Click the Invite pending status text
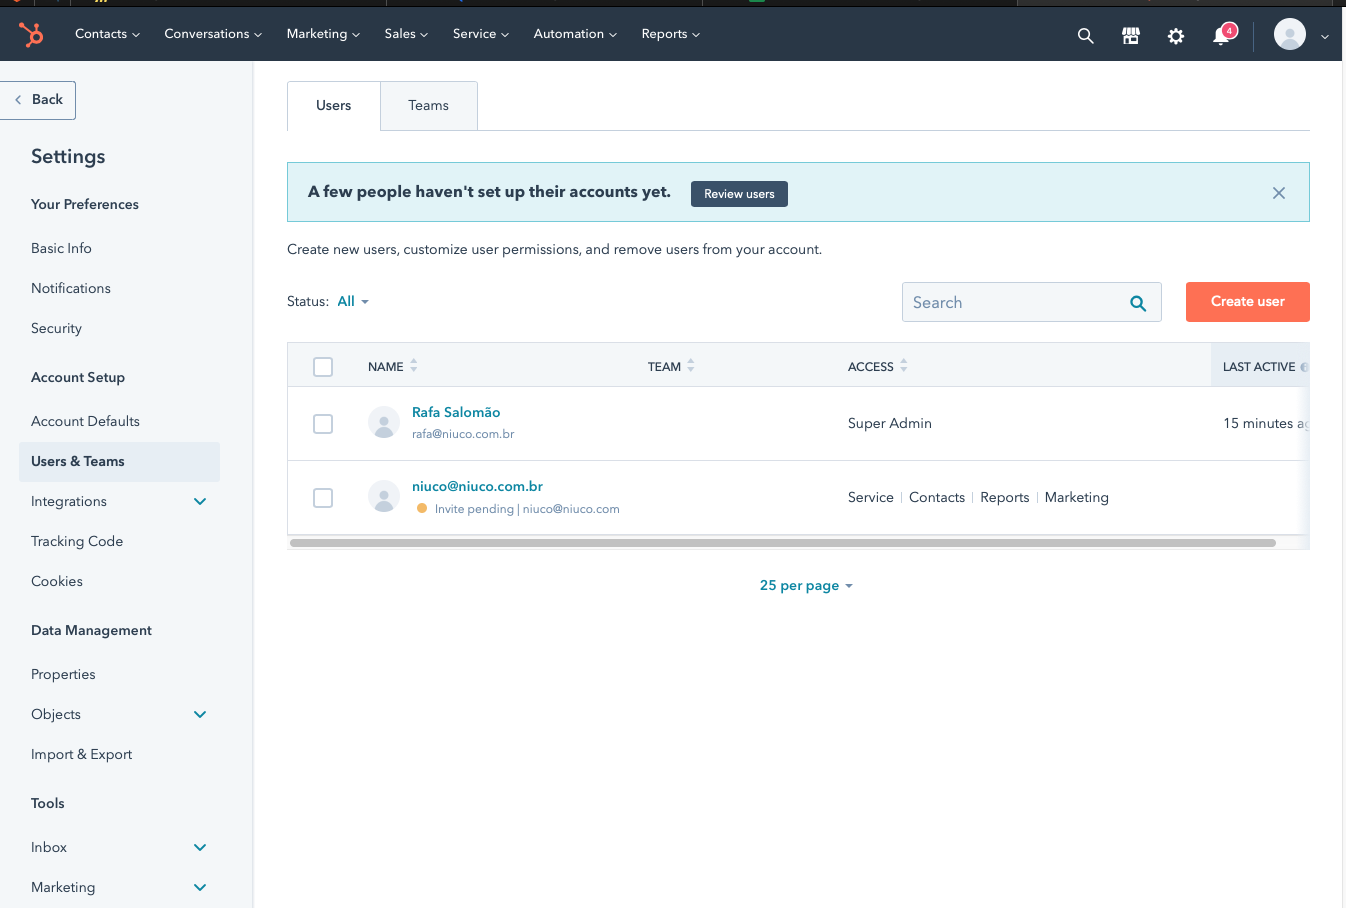The image size is (1346, 908). [x=474, y=509]
